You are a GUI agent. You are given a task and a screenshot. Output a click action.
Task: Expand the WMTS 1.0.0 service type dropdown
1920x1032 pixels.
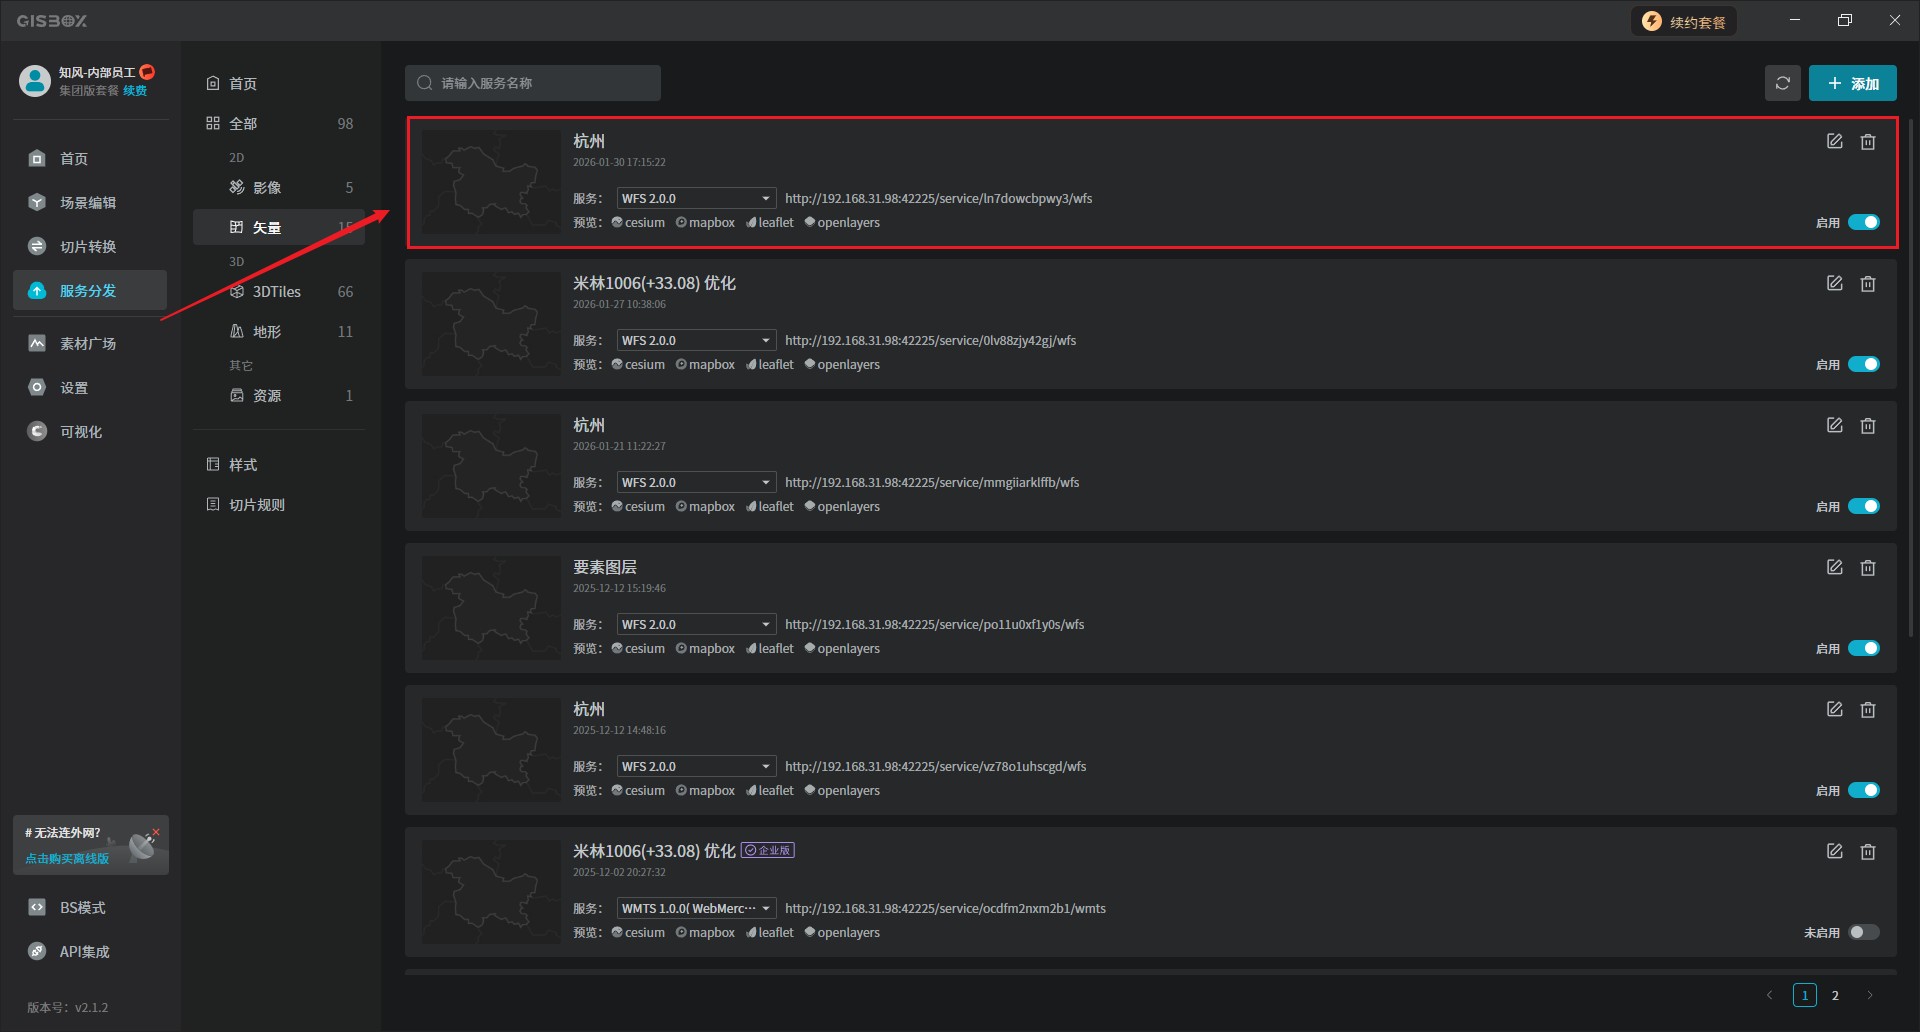pos(696,909)
